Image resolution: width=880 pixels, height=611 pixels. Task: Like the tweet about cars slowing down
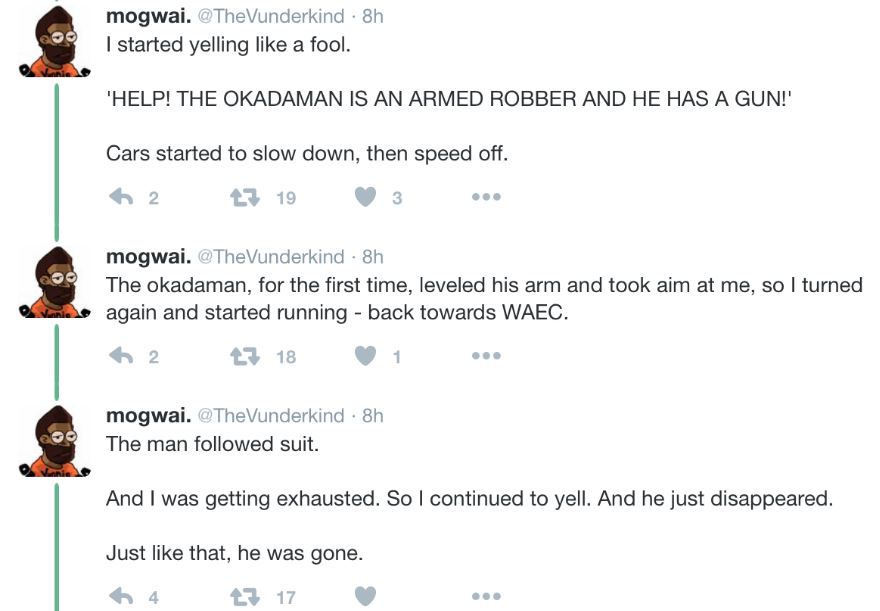366,197
